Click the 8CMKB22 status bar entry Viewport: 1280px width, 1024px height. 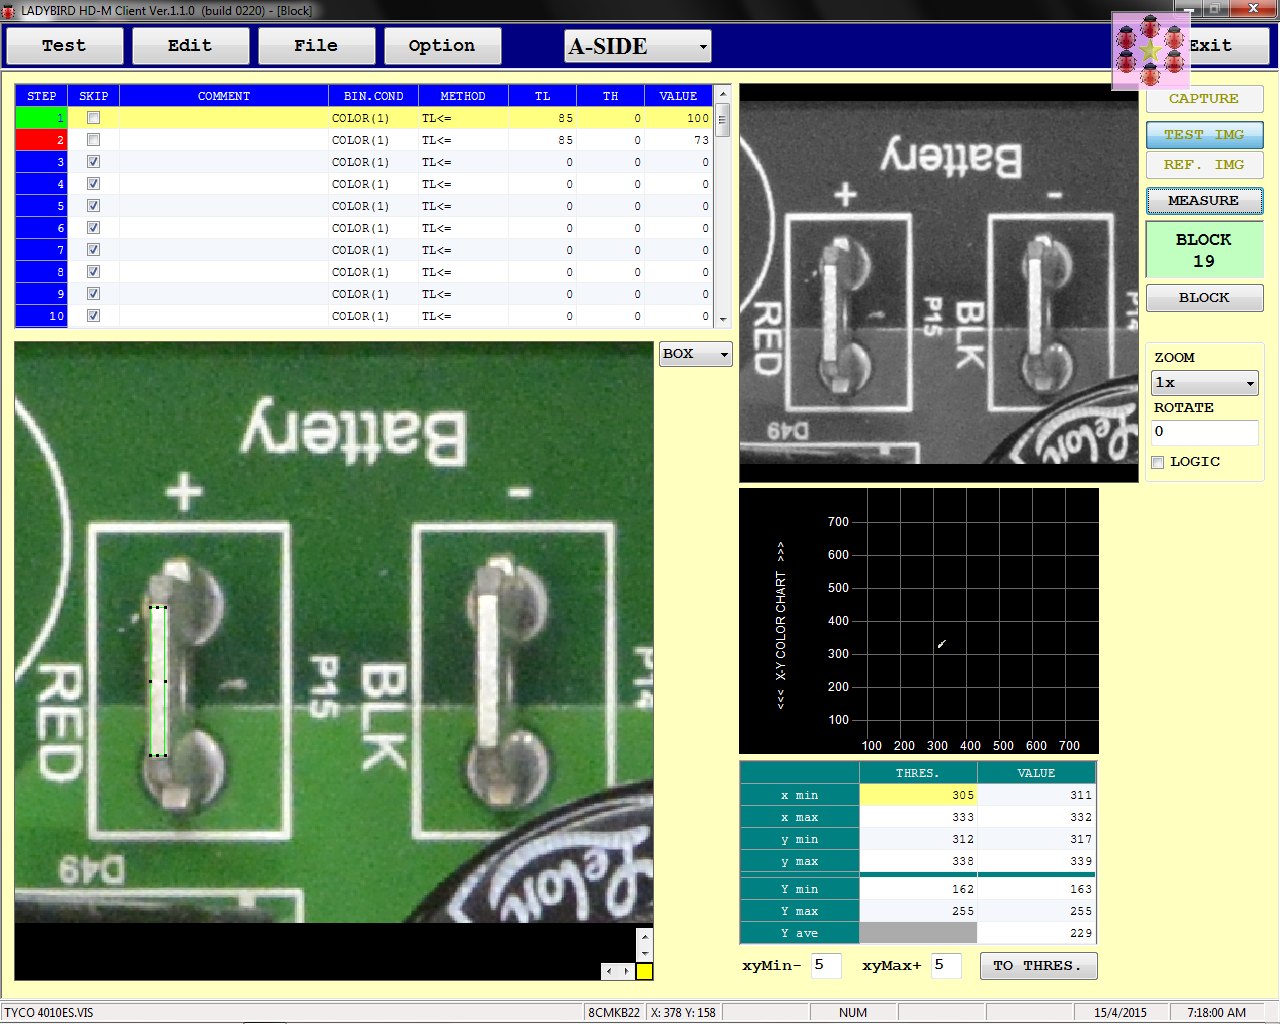point(614,1012)
